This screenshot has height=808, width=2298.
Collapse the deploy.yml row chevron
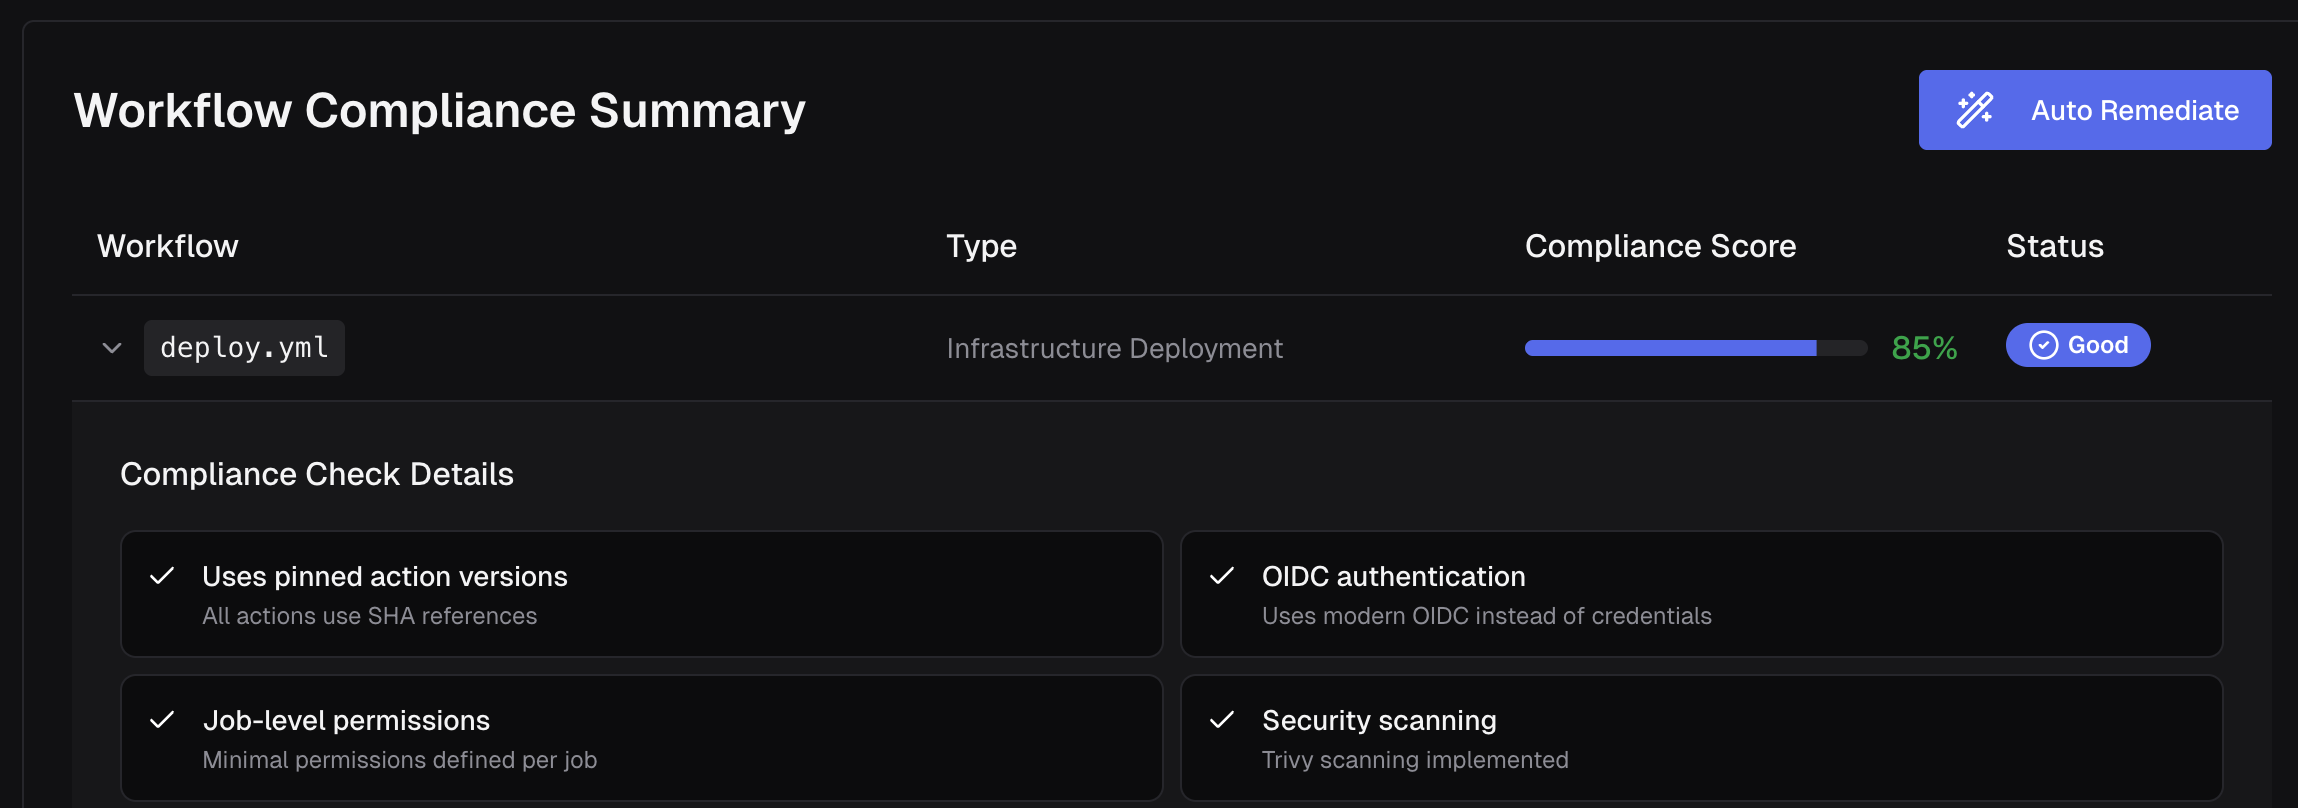112,348
